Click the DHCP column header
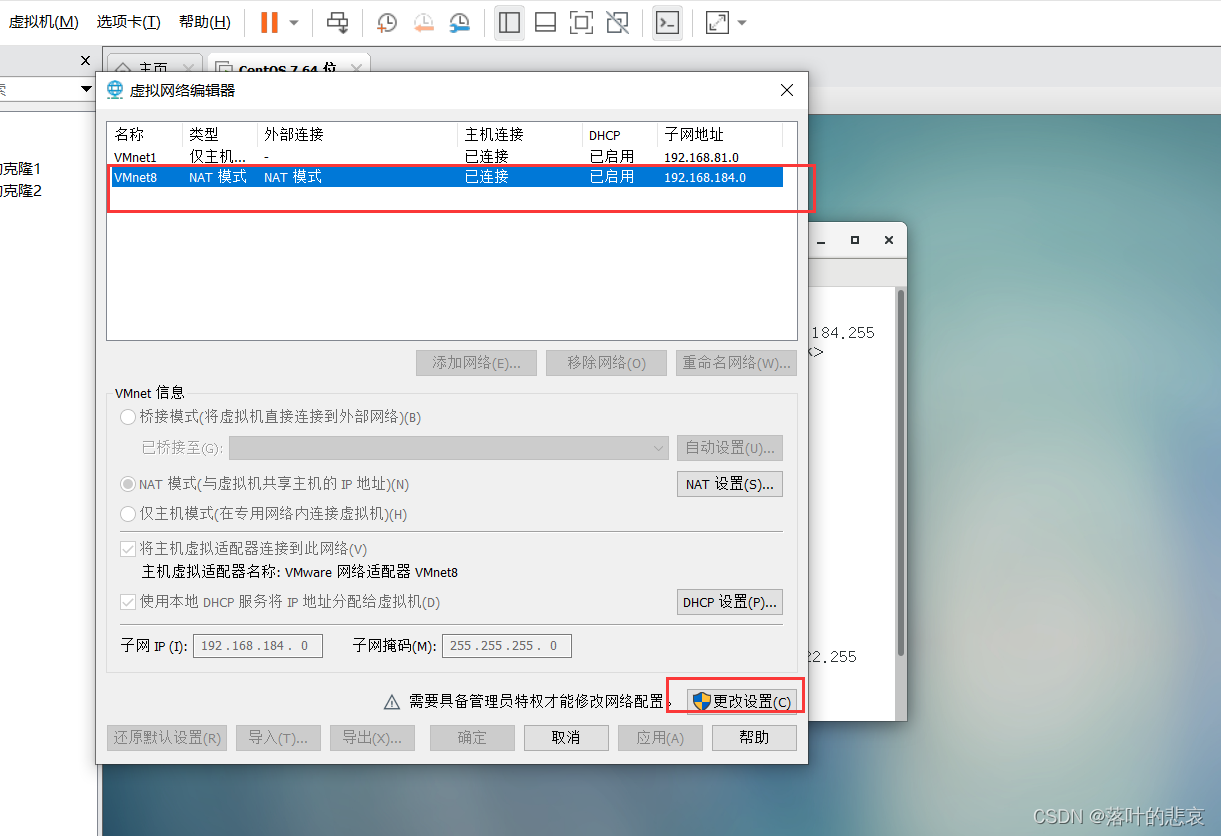The image size is (1221, 836). click(x=620, y=134)
